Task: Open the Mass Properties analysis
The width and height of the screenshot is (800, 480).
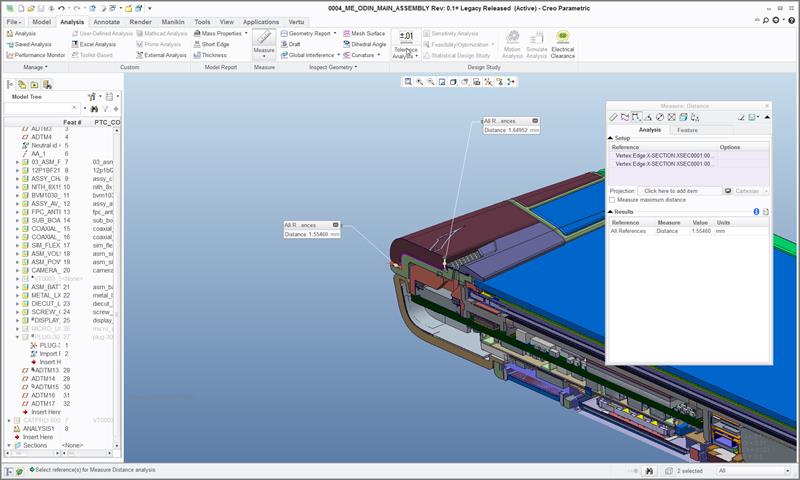Action: [220, 33]
